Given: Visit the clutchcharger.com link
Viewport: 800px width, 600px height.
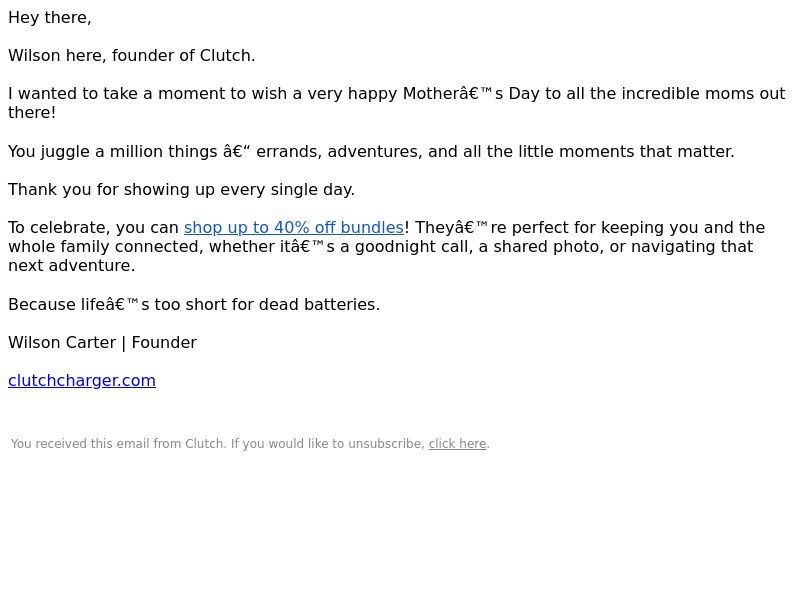Looking at the screenshot, I should [x=82, y=381].
